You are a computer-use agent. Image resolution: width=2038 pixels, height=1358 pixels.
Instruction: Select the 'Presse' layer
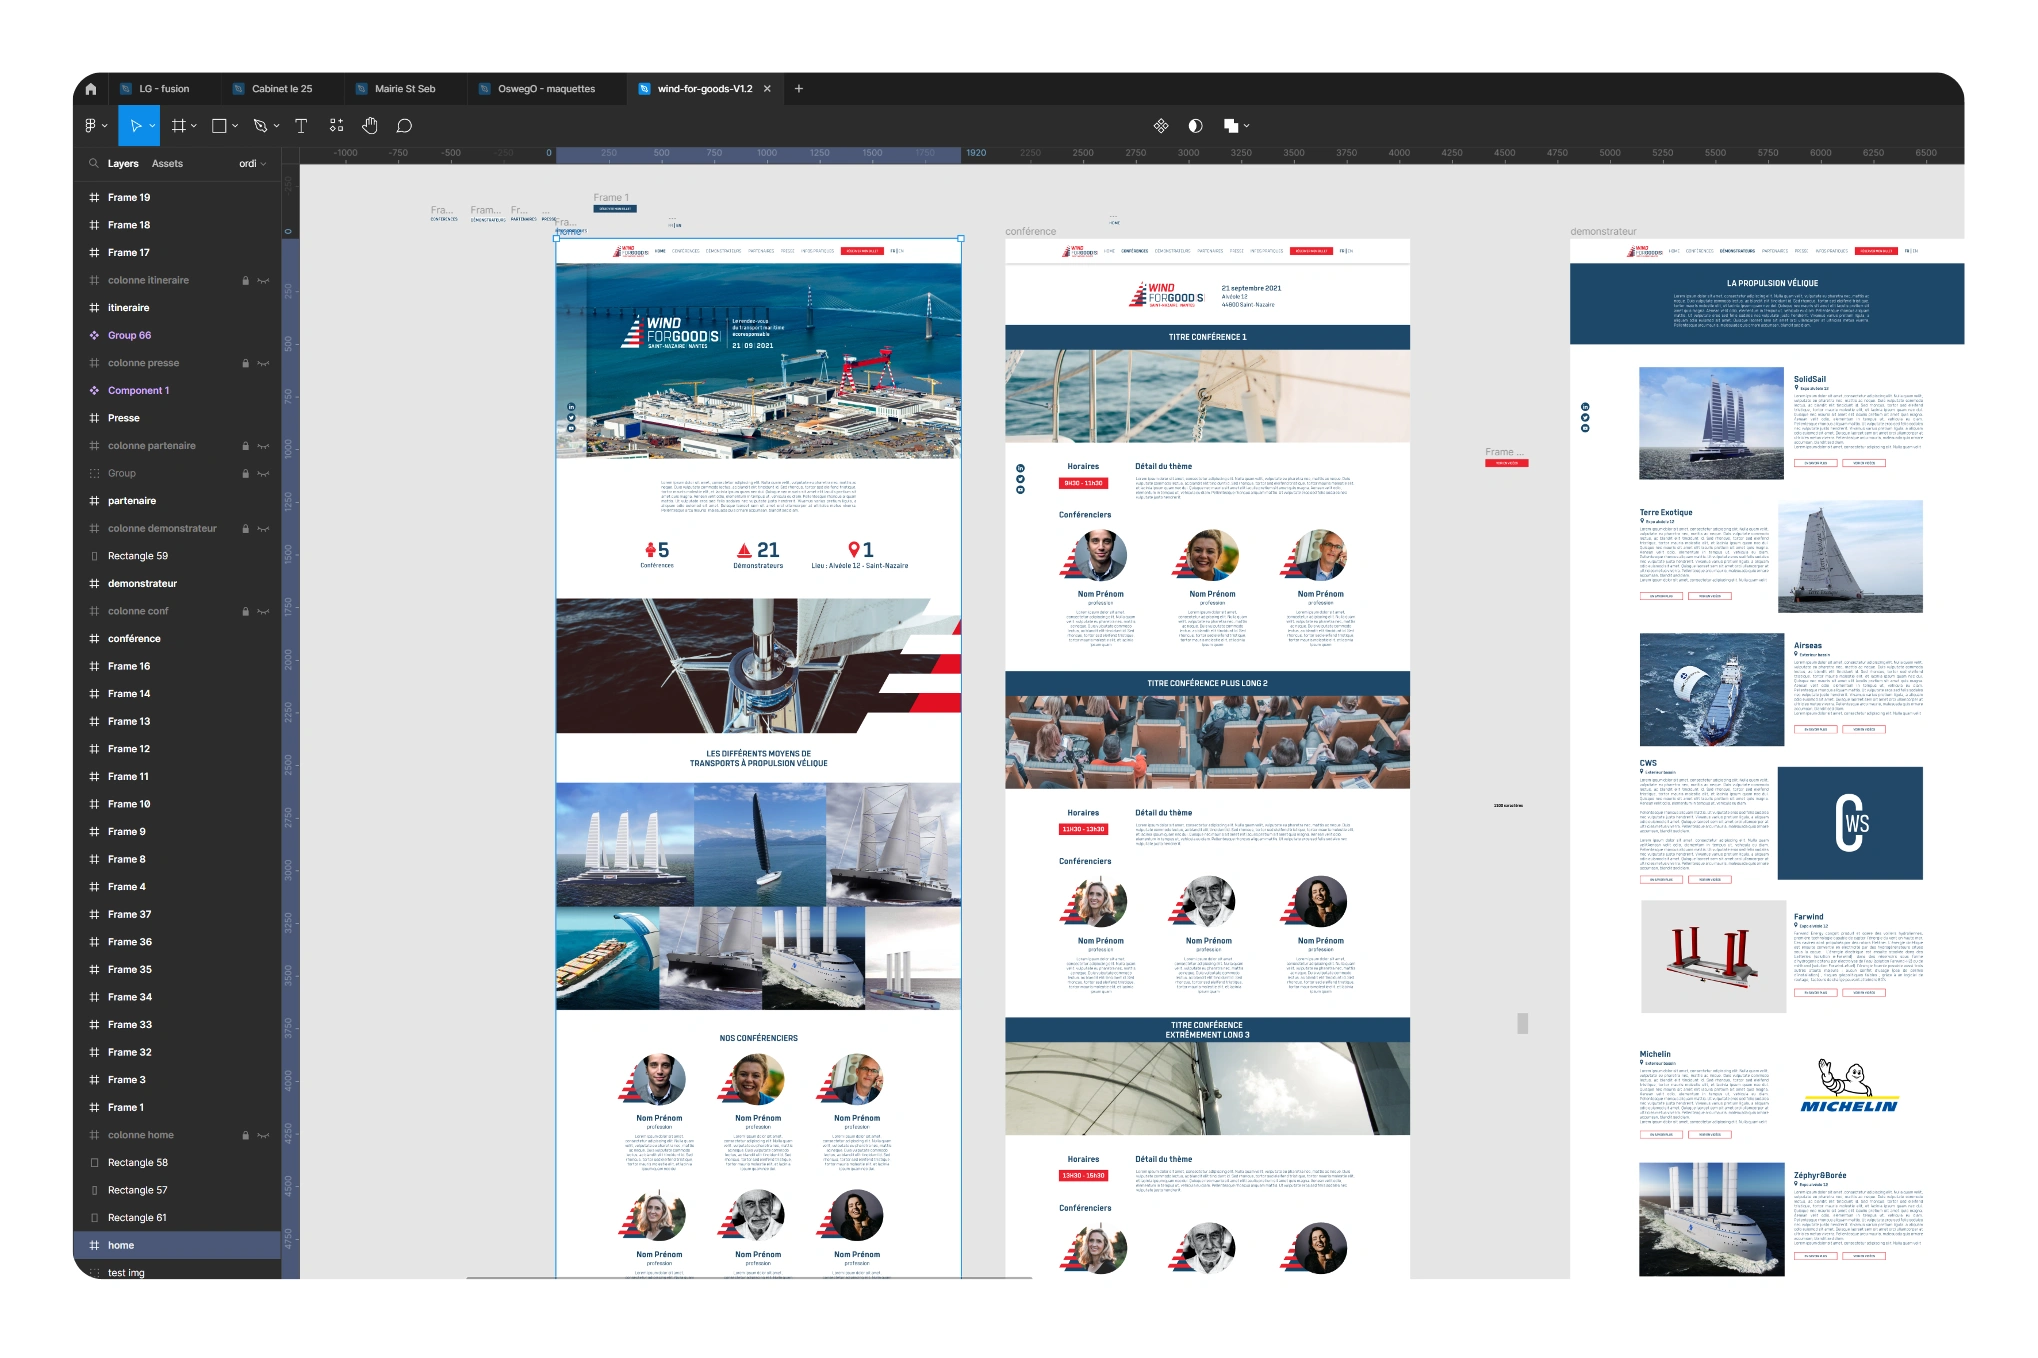pos(177,419)
